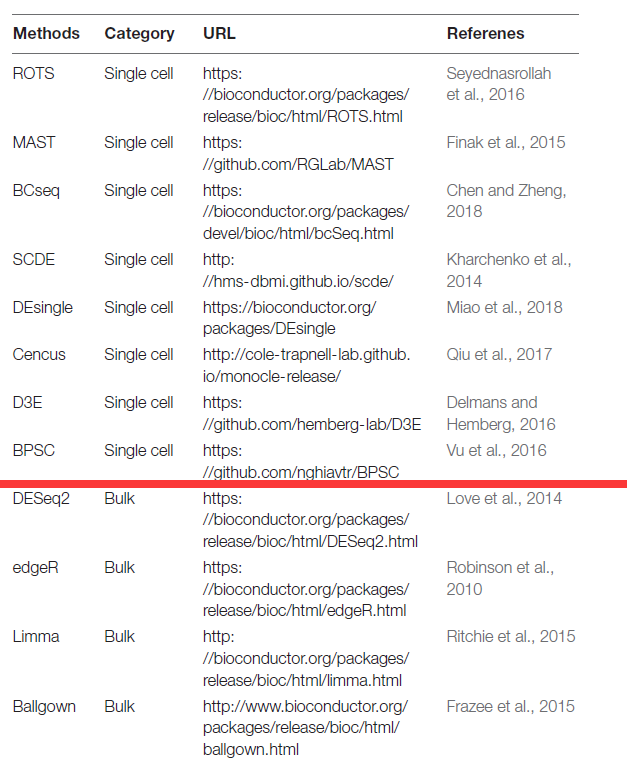Click the Robinson et al., 2010 reference
Screen dimensions: 627x777
tap(500, 578)
